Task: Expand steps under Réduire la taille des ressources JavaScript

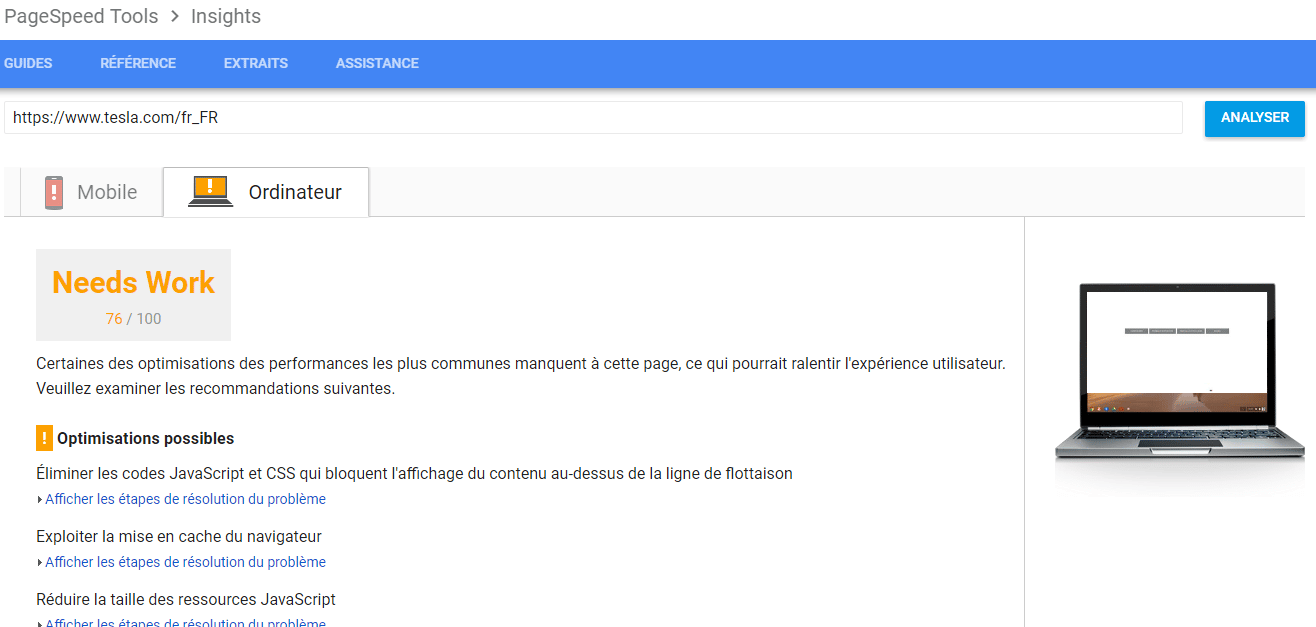Action: pyautogui.click(x=185, y=622)
